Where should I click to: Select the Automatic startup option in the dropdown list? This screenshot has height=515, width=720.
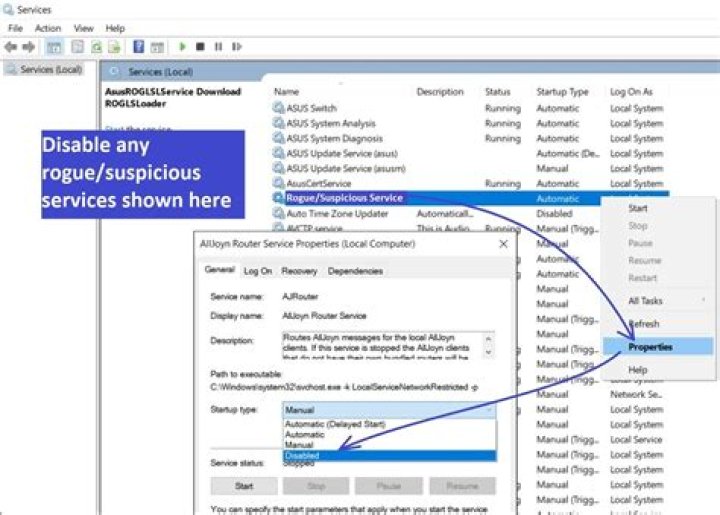pos(389,435)
